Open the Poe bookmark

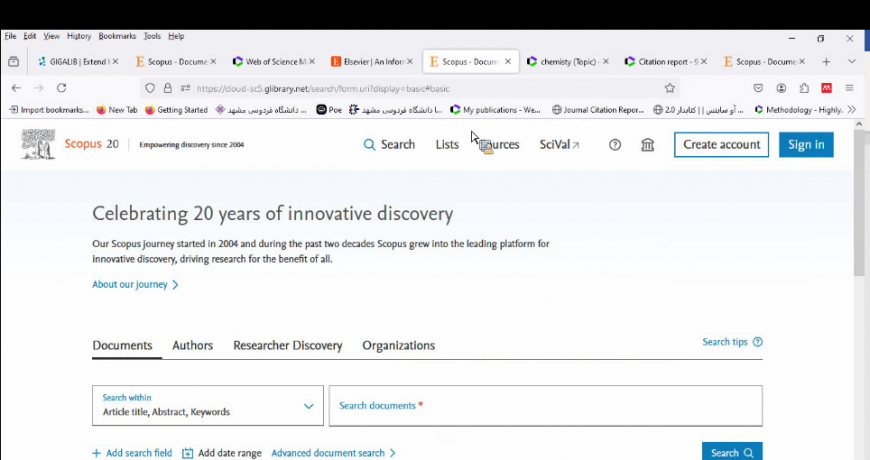click(329, 110)
